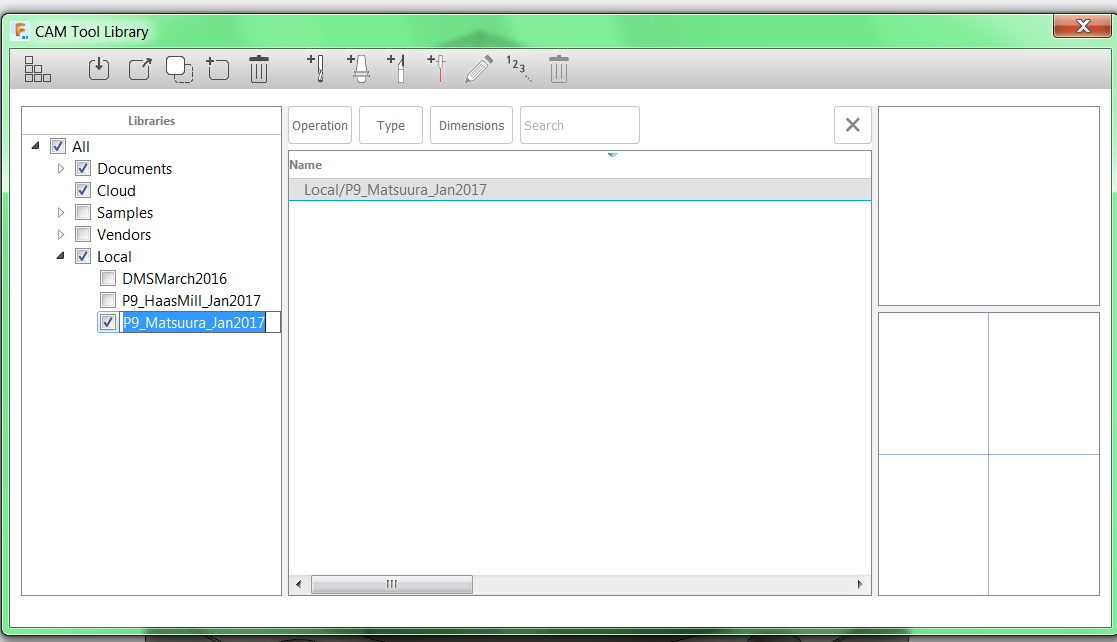This screenshot has width=1117, height=642.
Task: Toggle the Local checkbox
Action: [x=83, y=257]
